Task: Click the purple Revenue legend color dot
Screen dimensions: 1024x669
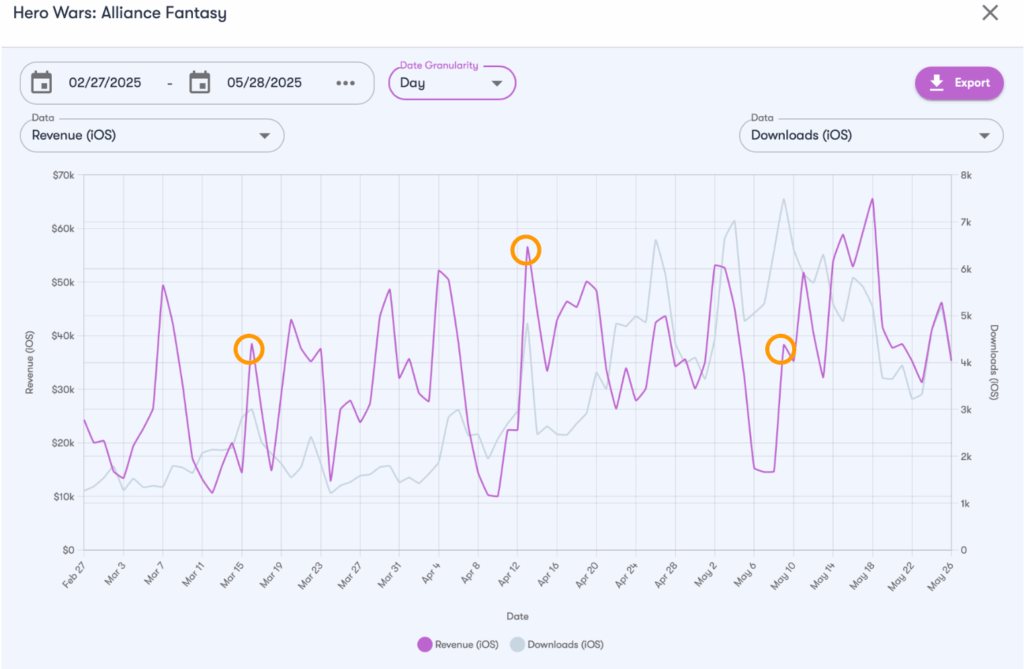Action: [424, 644]
